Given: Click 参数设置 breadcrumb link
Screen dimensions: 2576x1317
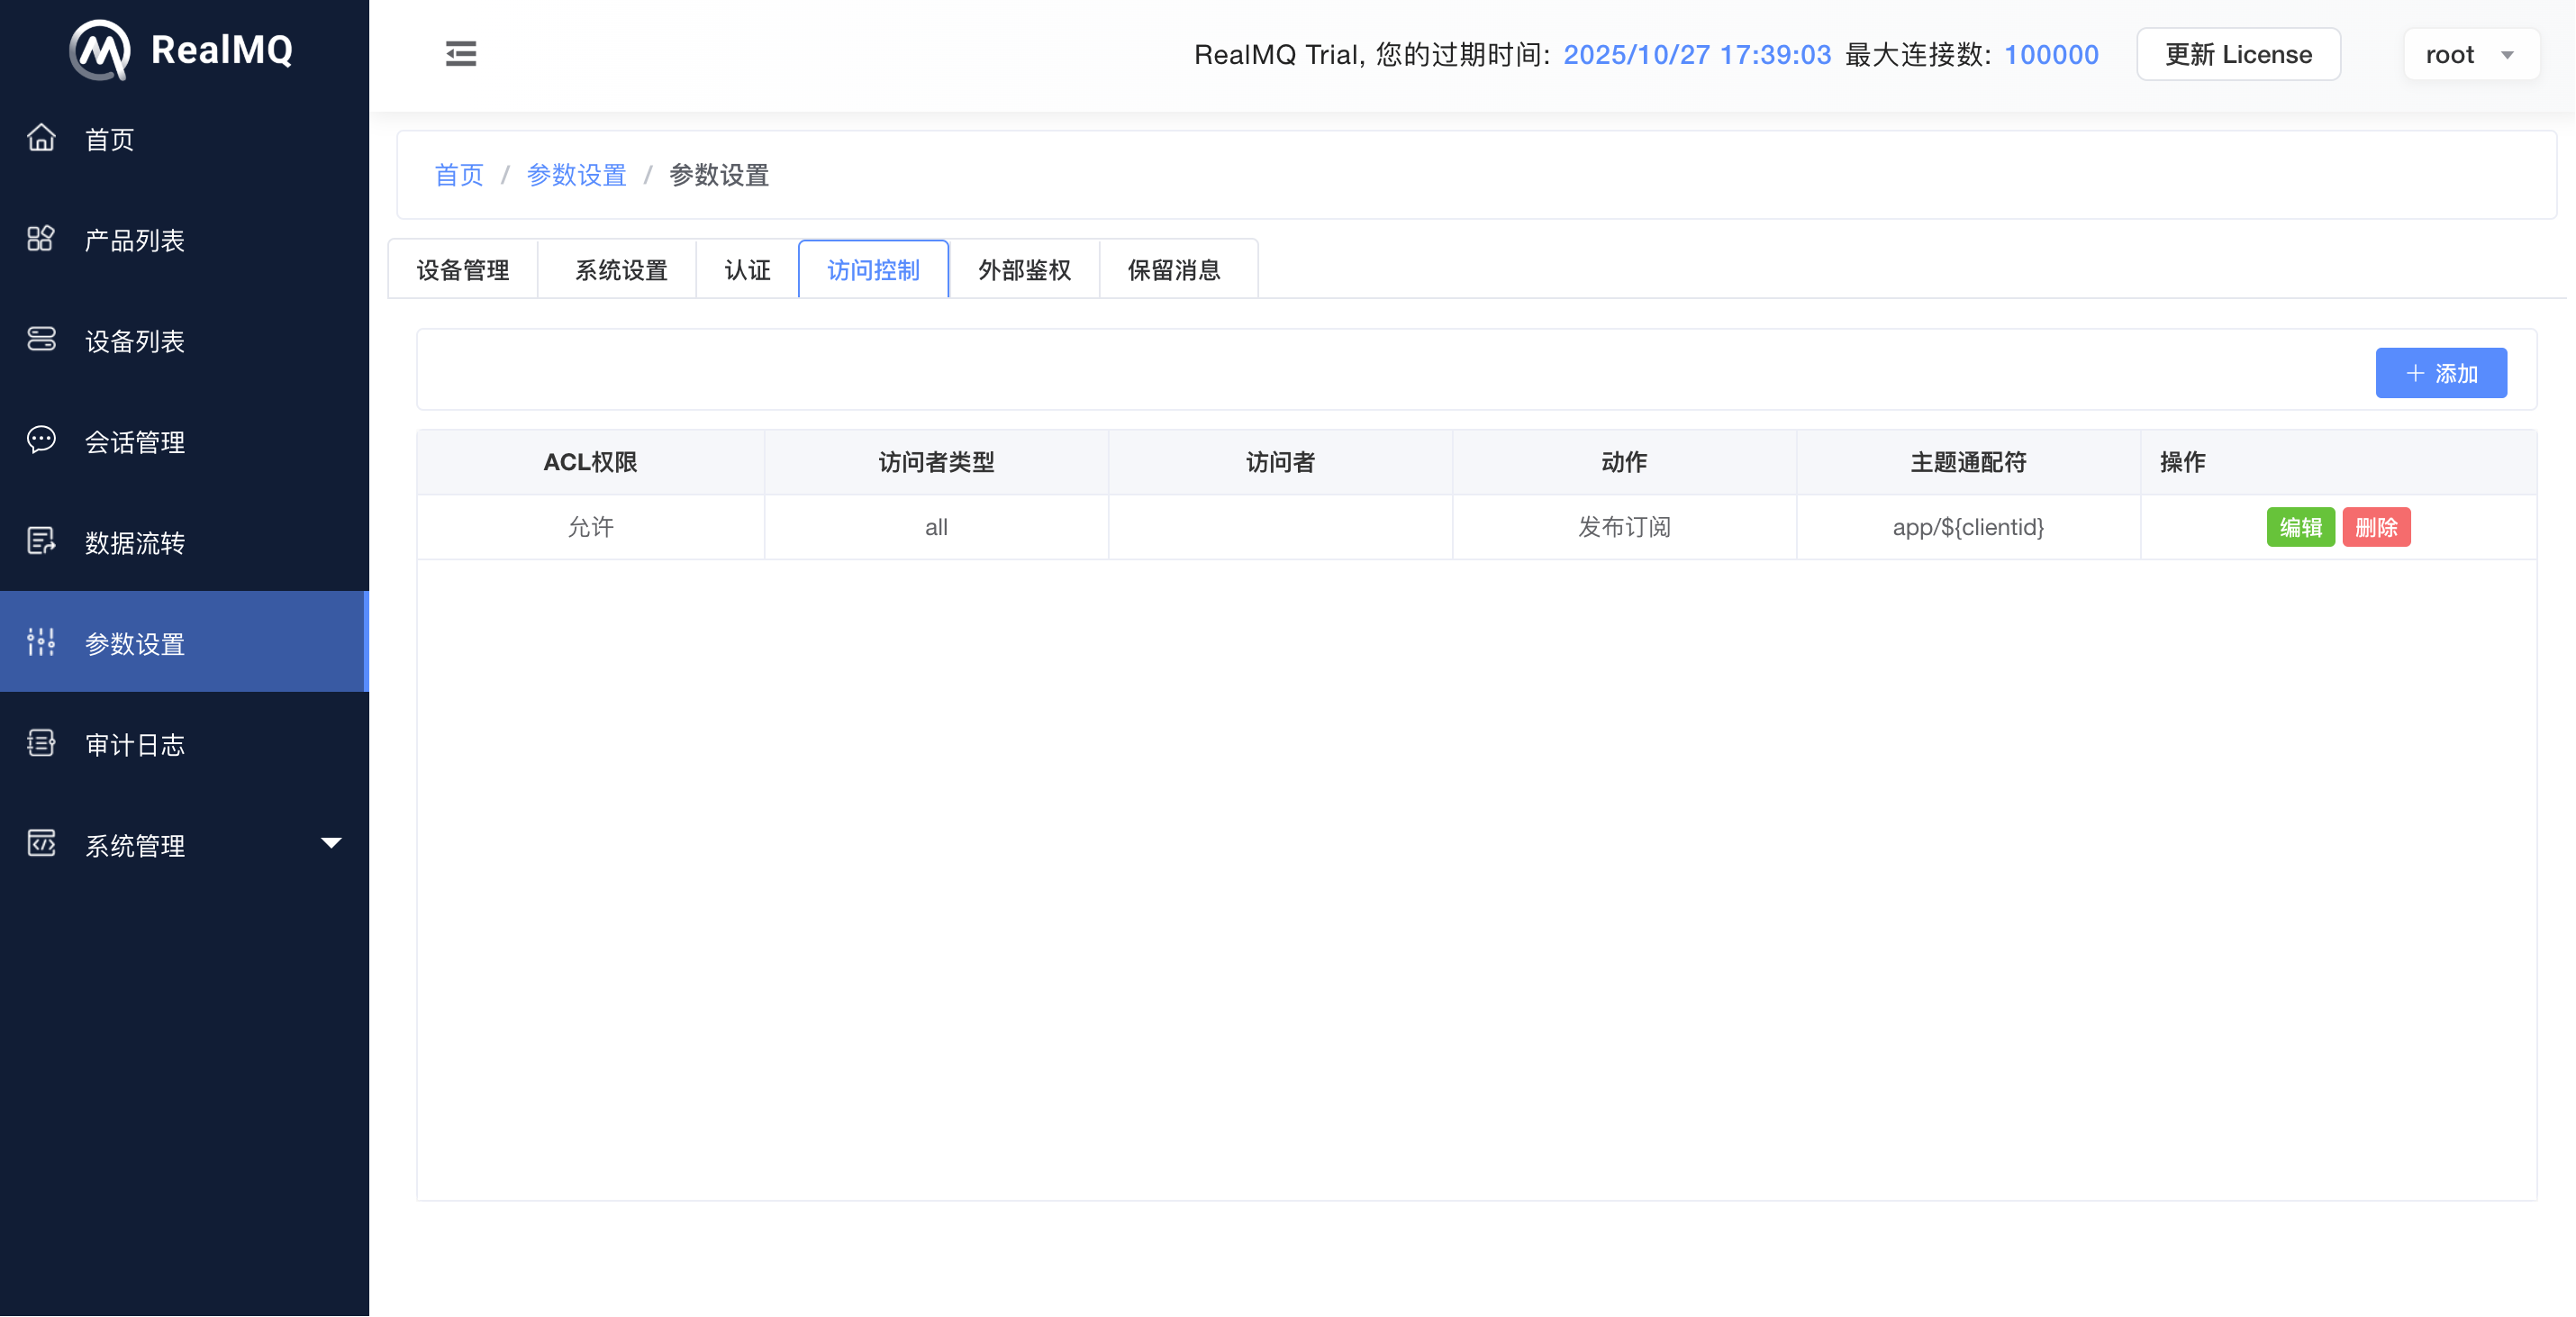Looking at the screenshot, I should click(576, 175).
